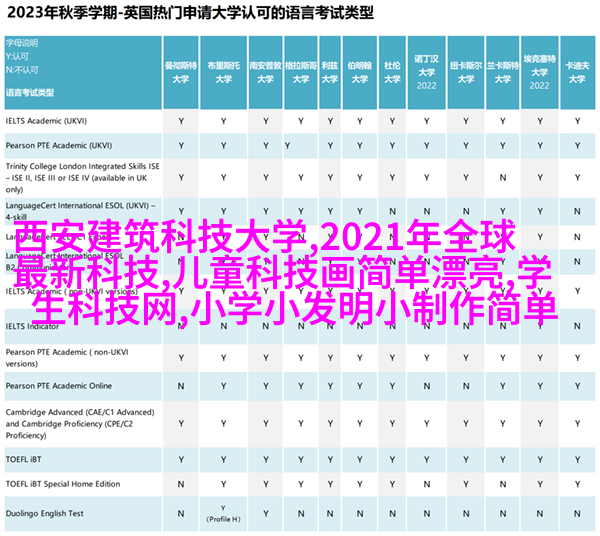Click Duolingo's N cell under 卡迪夫大学
Viewport: 600px width, 536px height.
[x=577, y=513]
